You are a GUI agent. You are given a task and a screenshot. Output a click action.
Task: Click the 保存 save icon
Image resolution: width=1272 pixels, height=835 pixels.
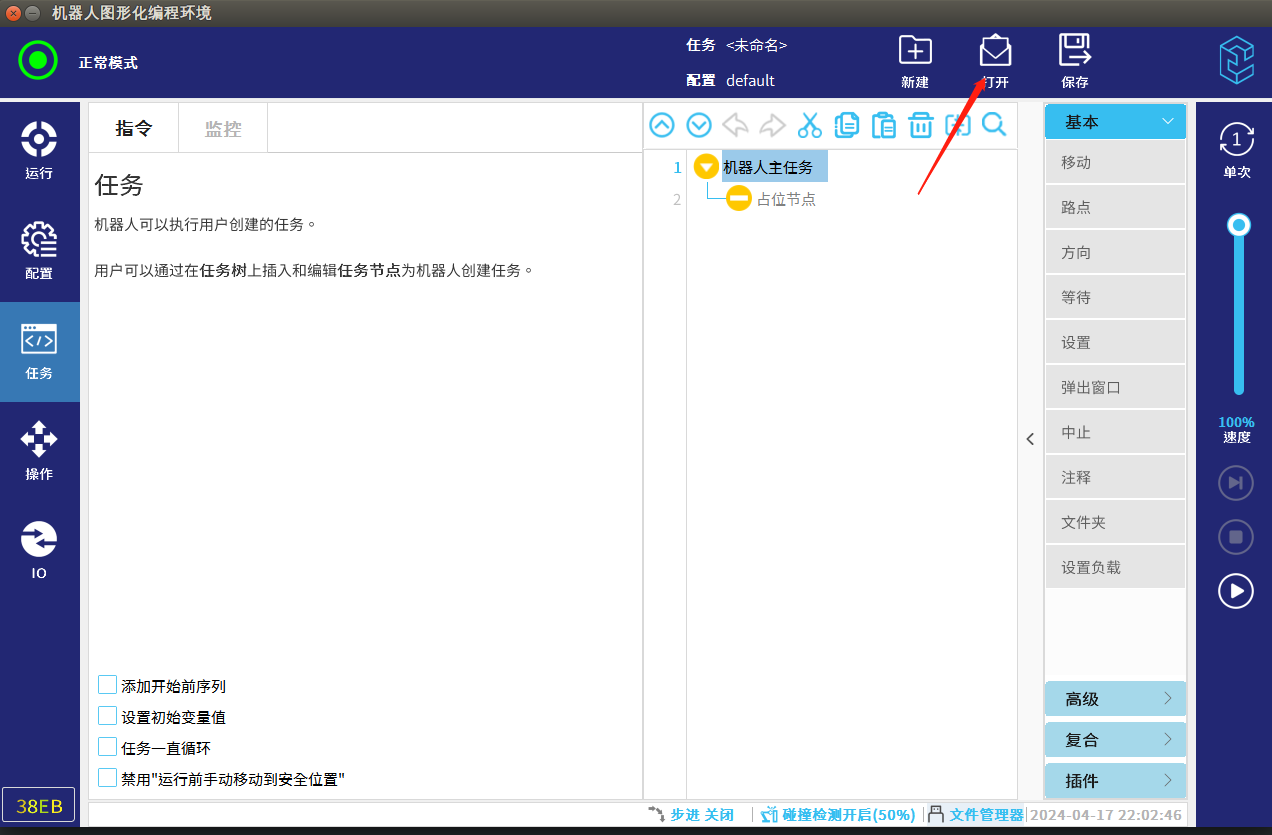point(1075,60)
